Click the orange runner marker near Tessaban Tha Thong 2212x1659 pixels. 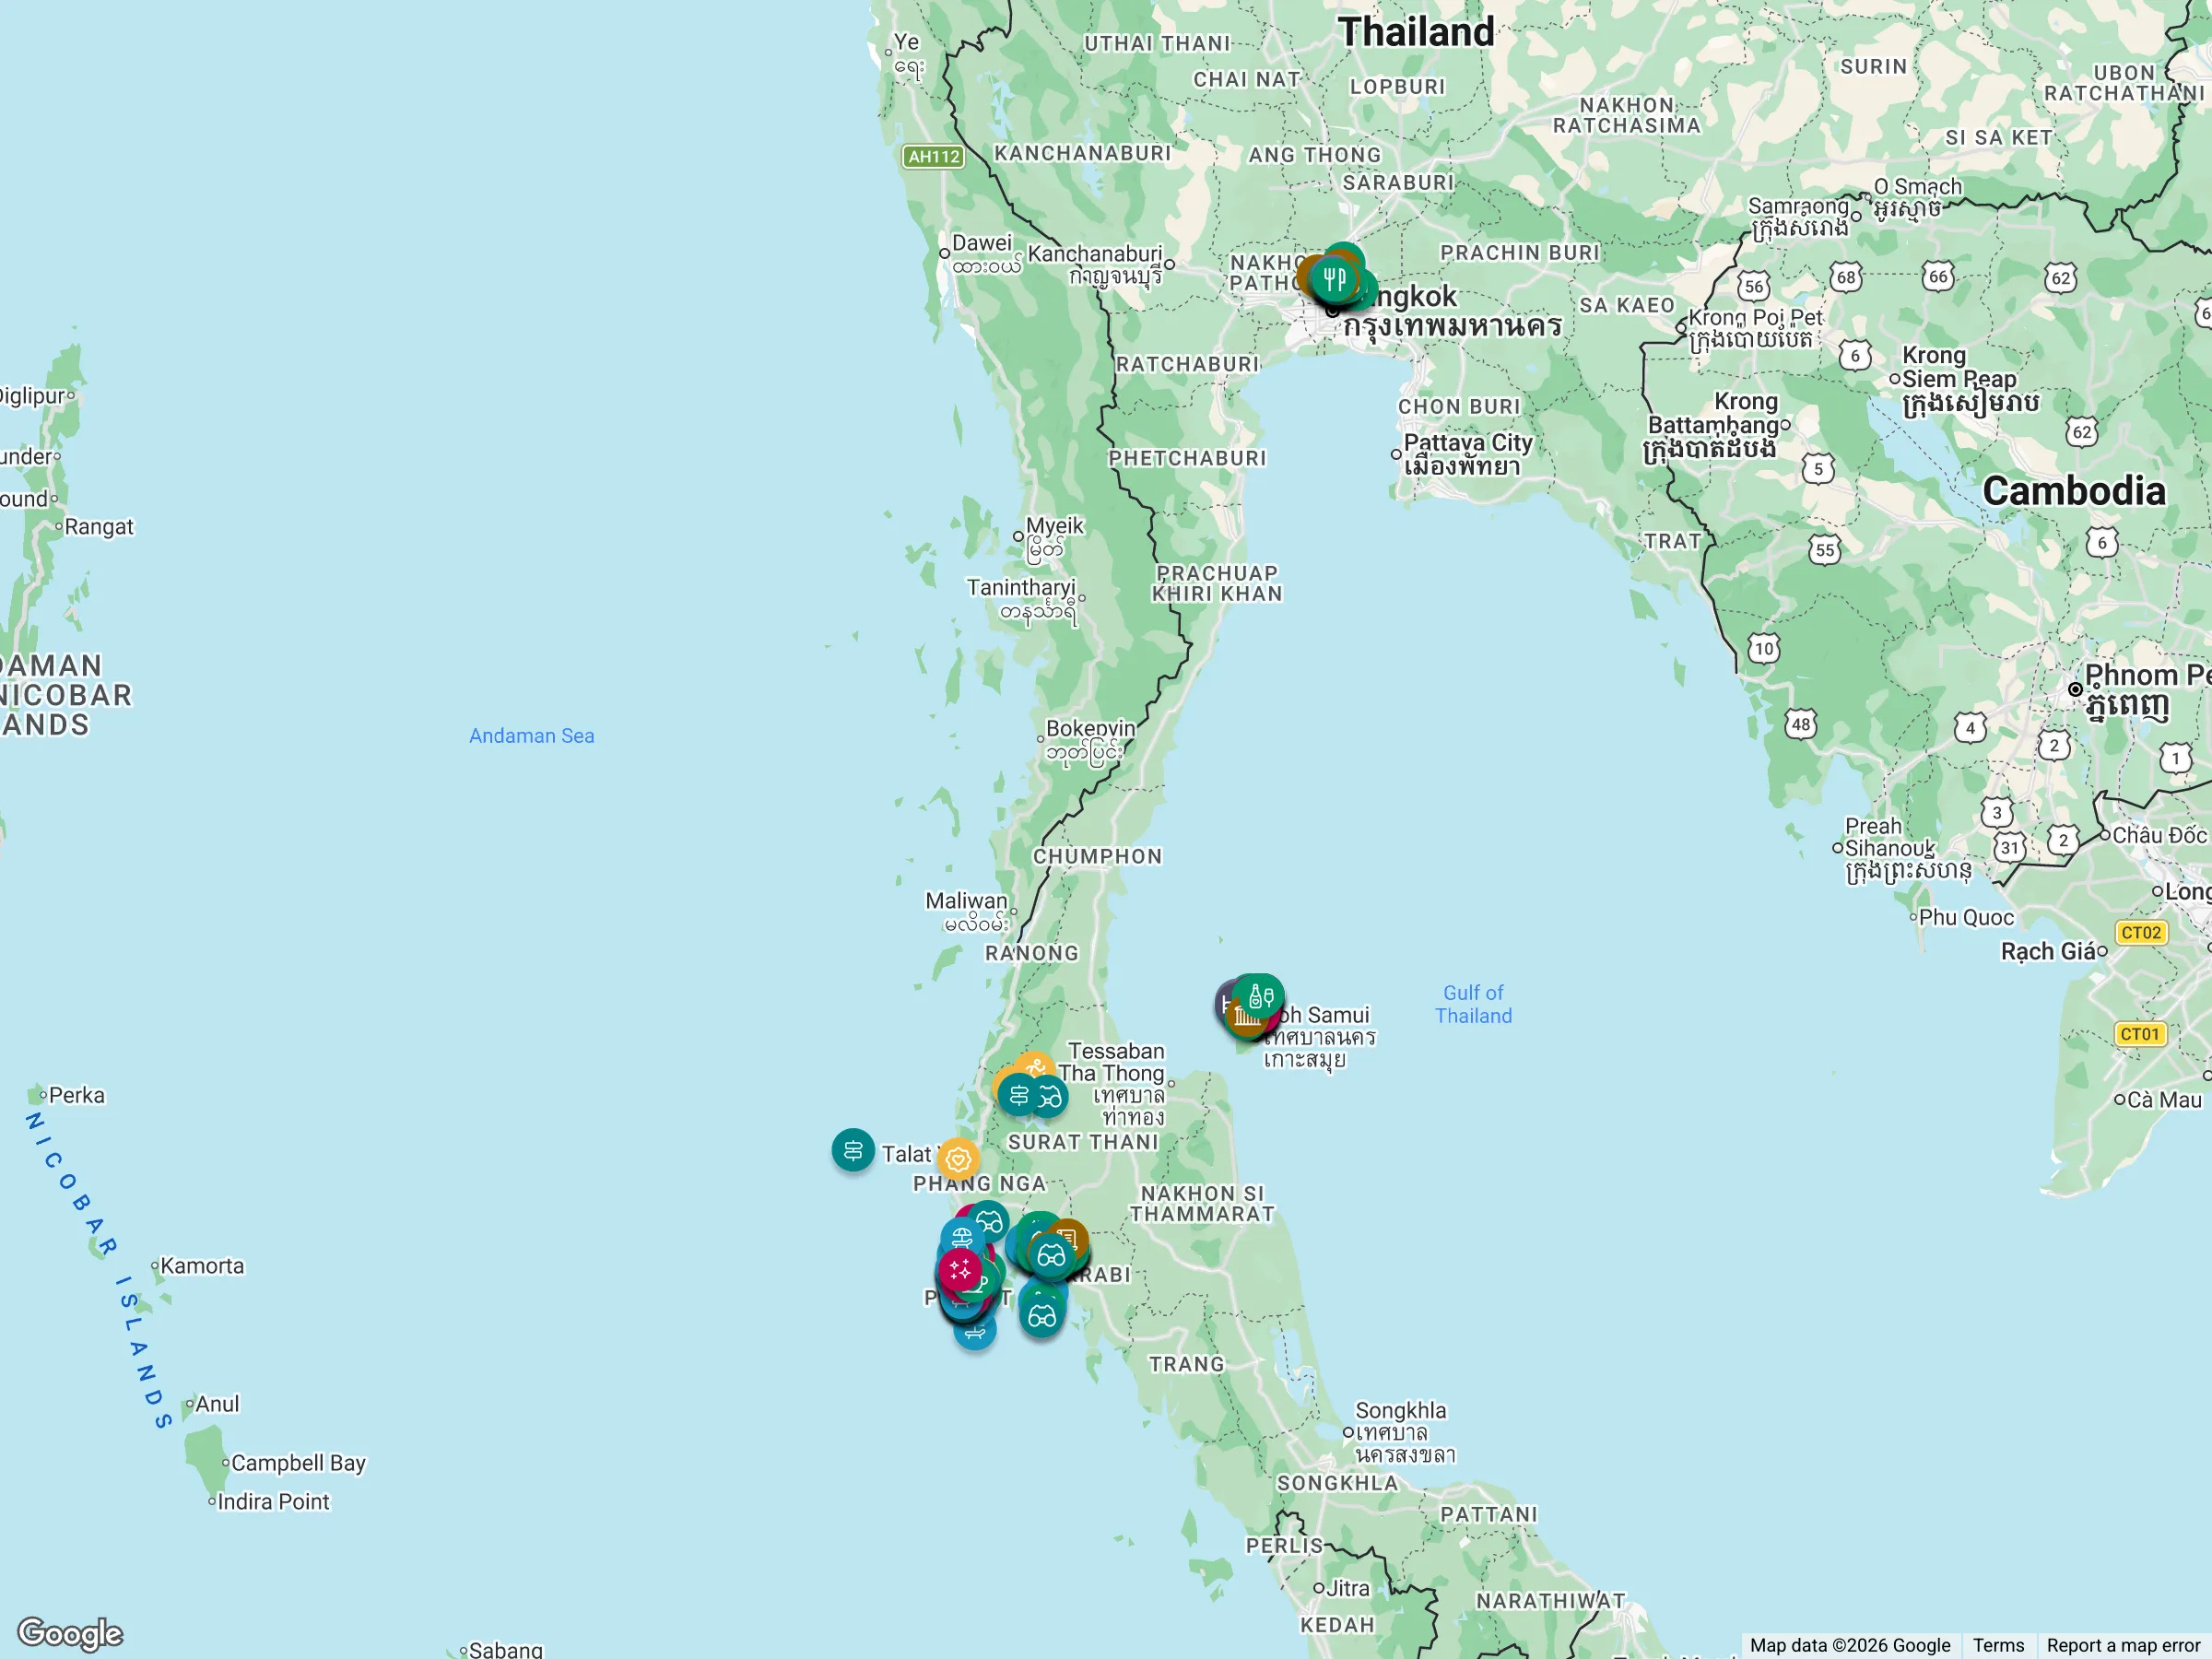pyautogui.click(x=1035, y=1065)
